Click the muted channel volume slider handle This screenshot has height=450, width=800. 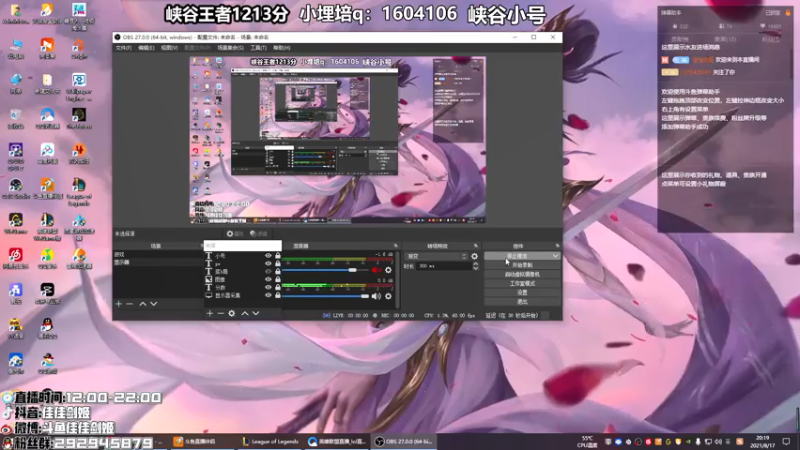(353, 270)
